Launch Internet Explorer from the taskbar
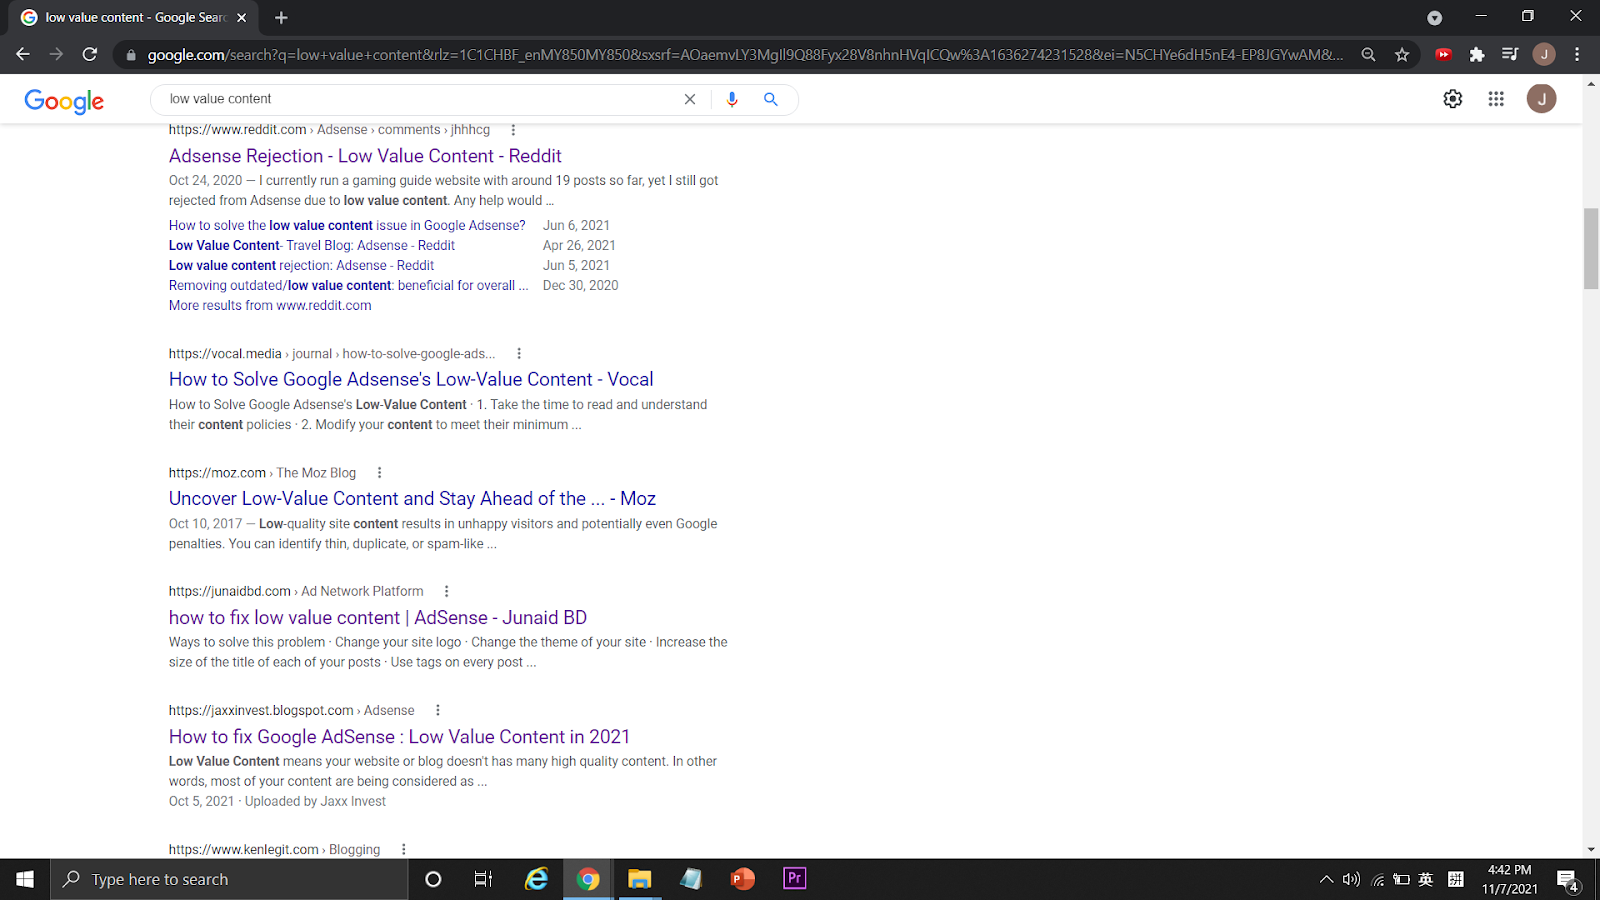The image size is (1600, 900). pyautogui.click(x=537, y=879)
